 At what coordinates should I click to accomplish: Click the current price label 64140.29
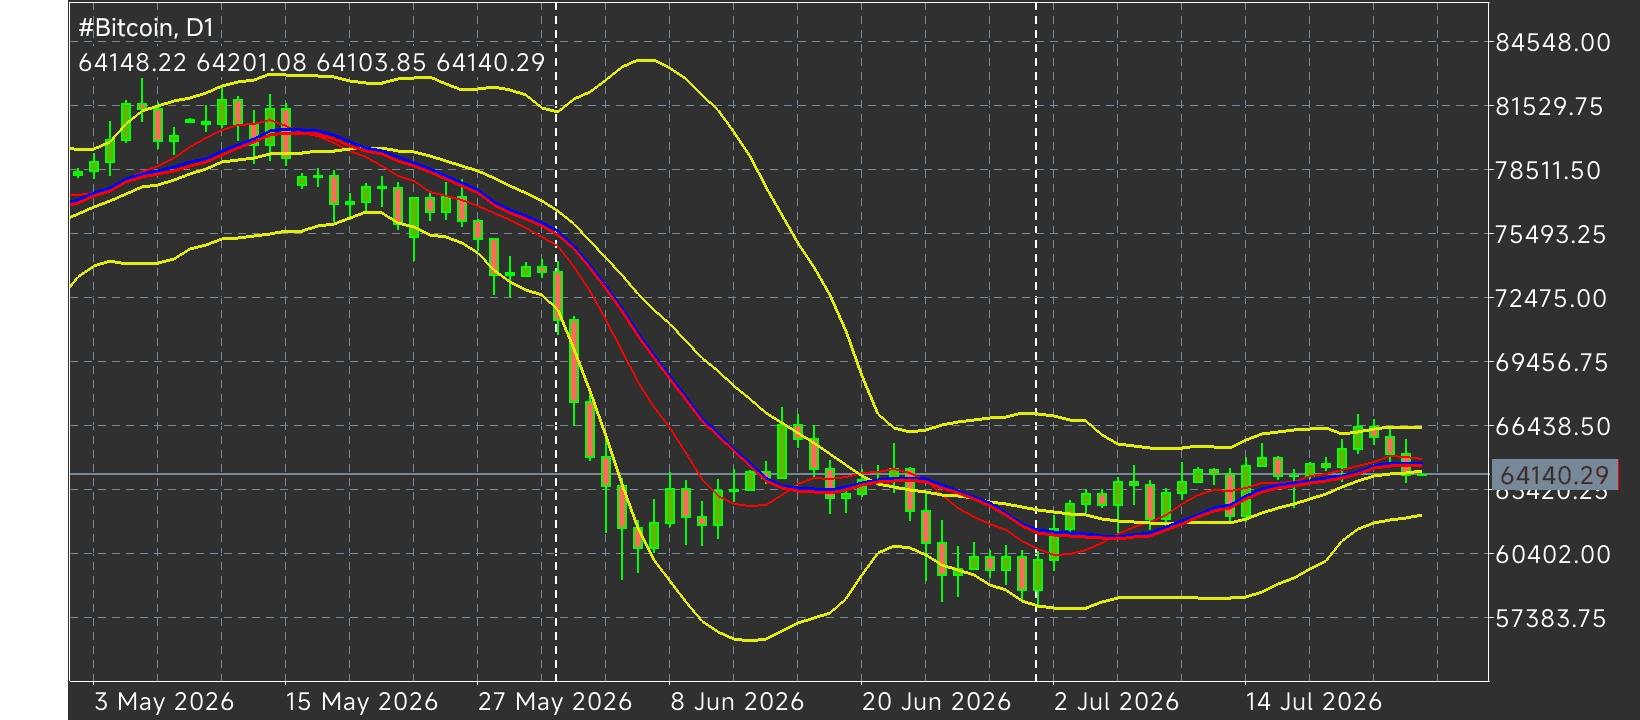1553,475
